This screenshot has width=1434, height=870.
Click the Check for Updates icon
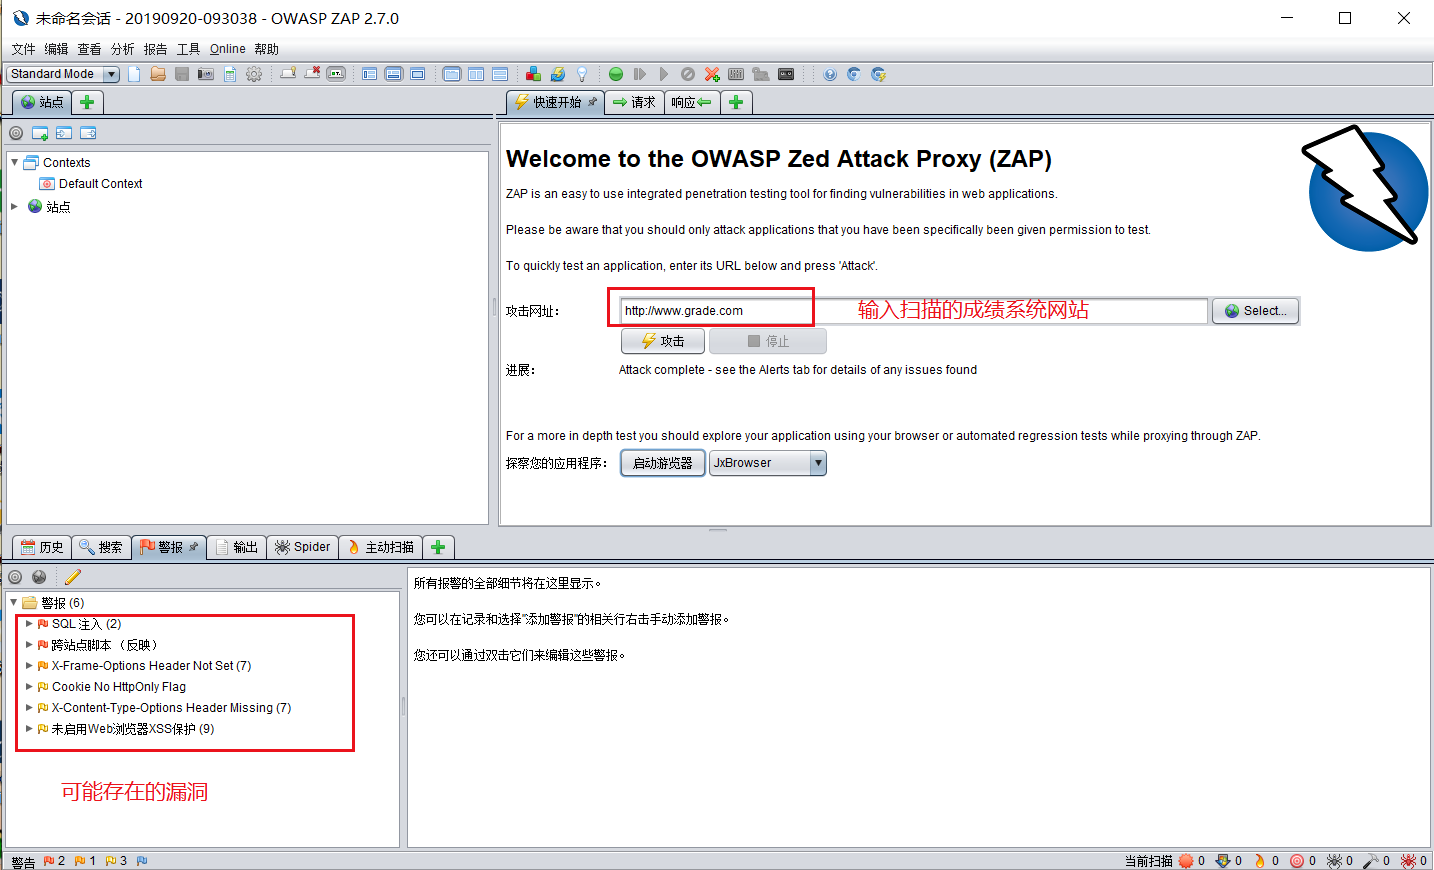[x=558, y=74]
